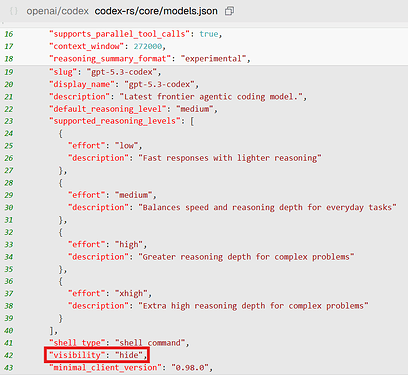The image size is (408, 375).
Task: Click the "experimental" value
Action: 213,59
